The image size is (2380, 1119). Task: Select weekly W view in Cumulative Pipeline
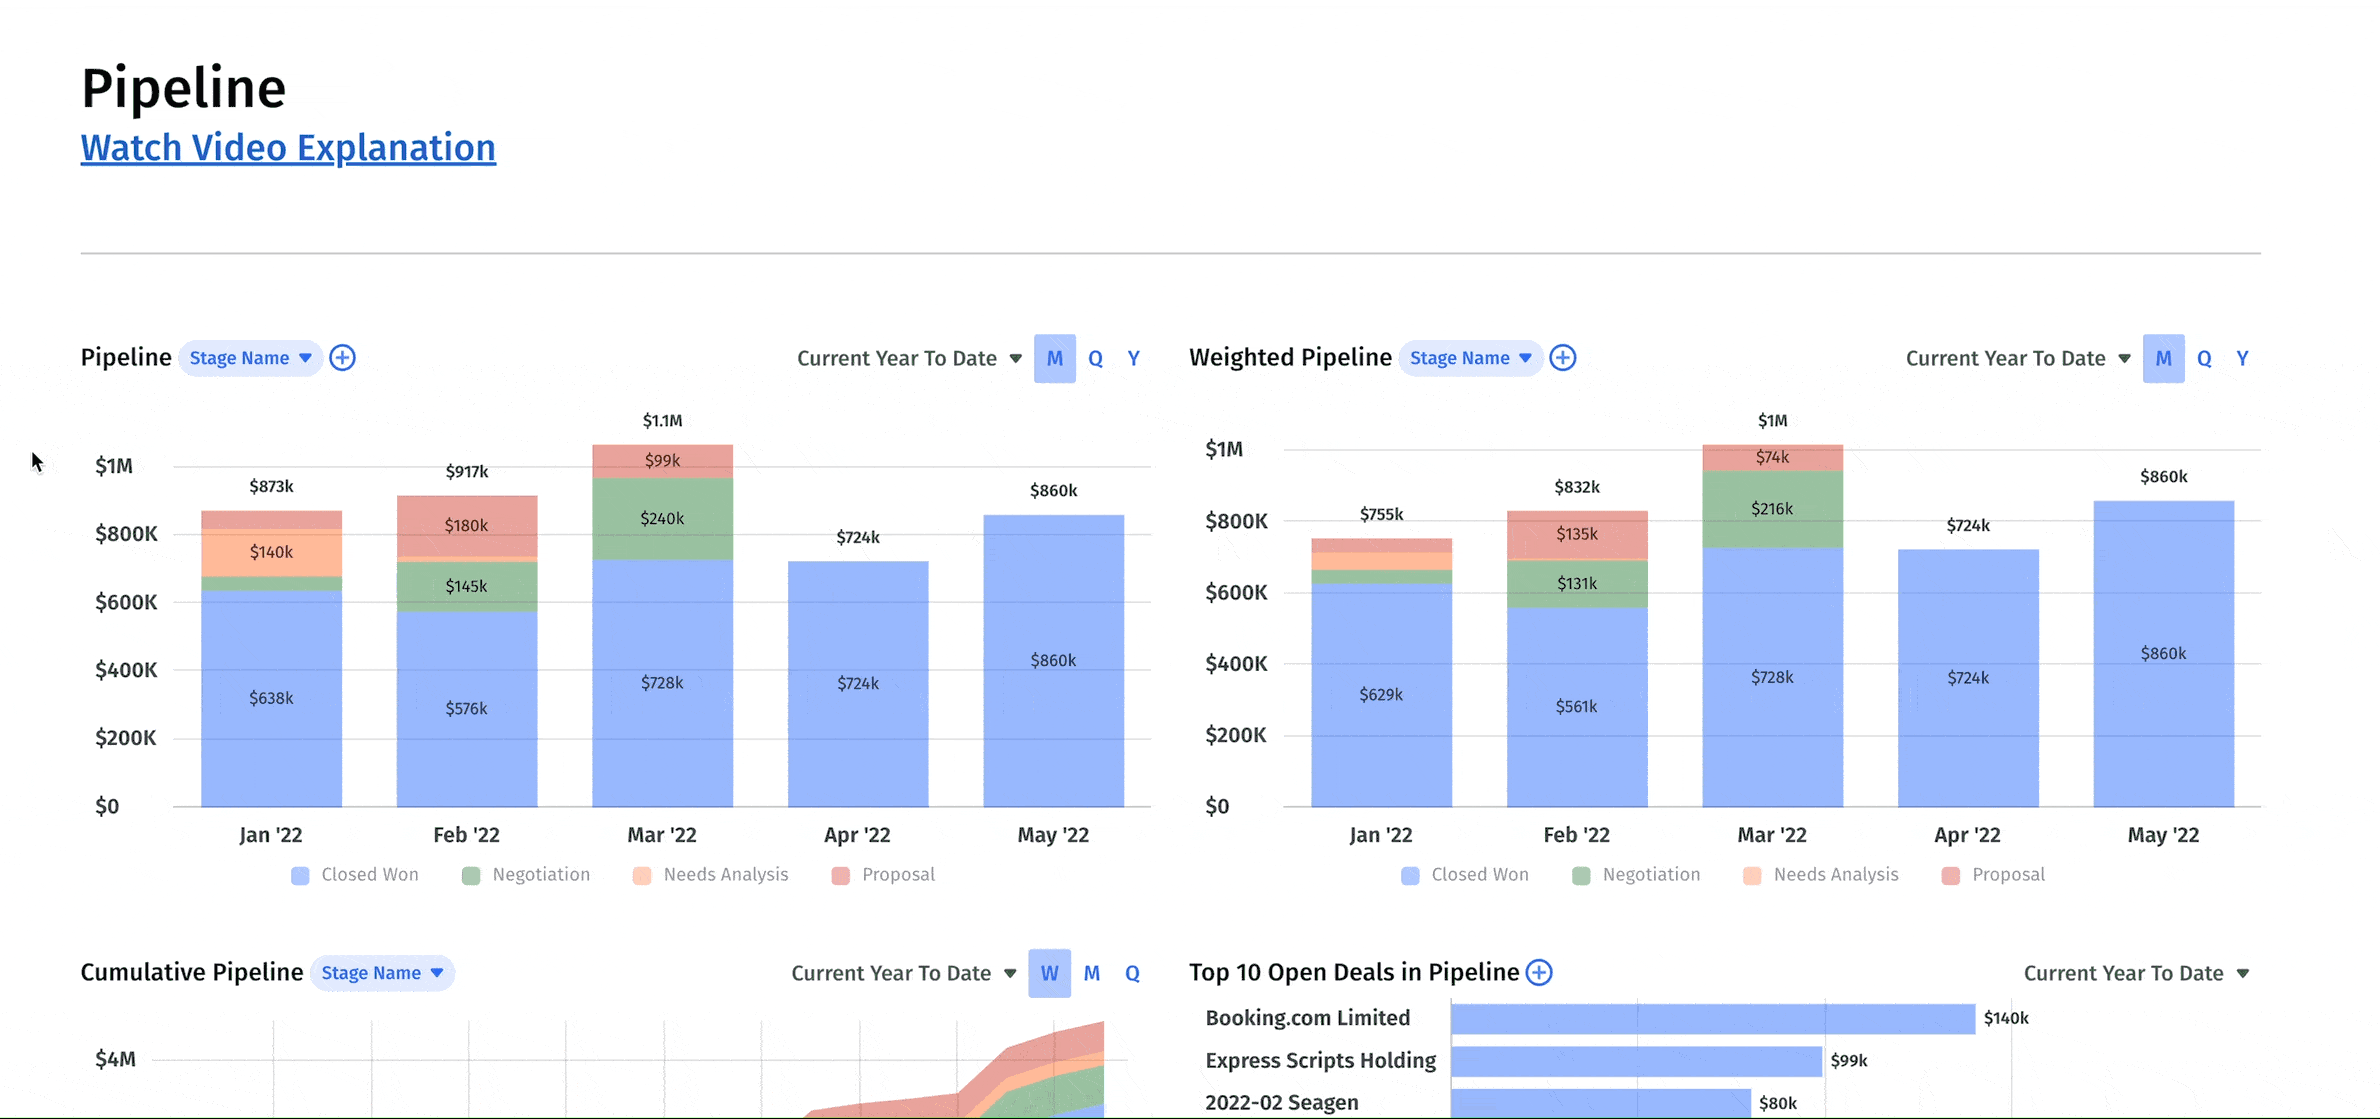[1049, 973]
